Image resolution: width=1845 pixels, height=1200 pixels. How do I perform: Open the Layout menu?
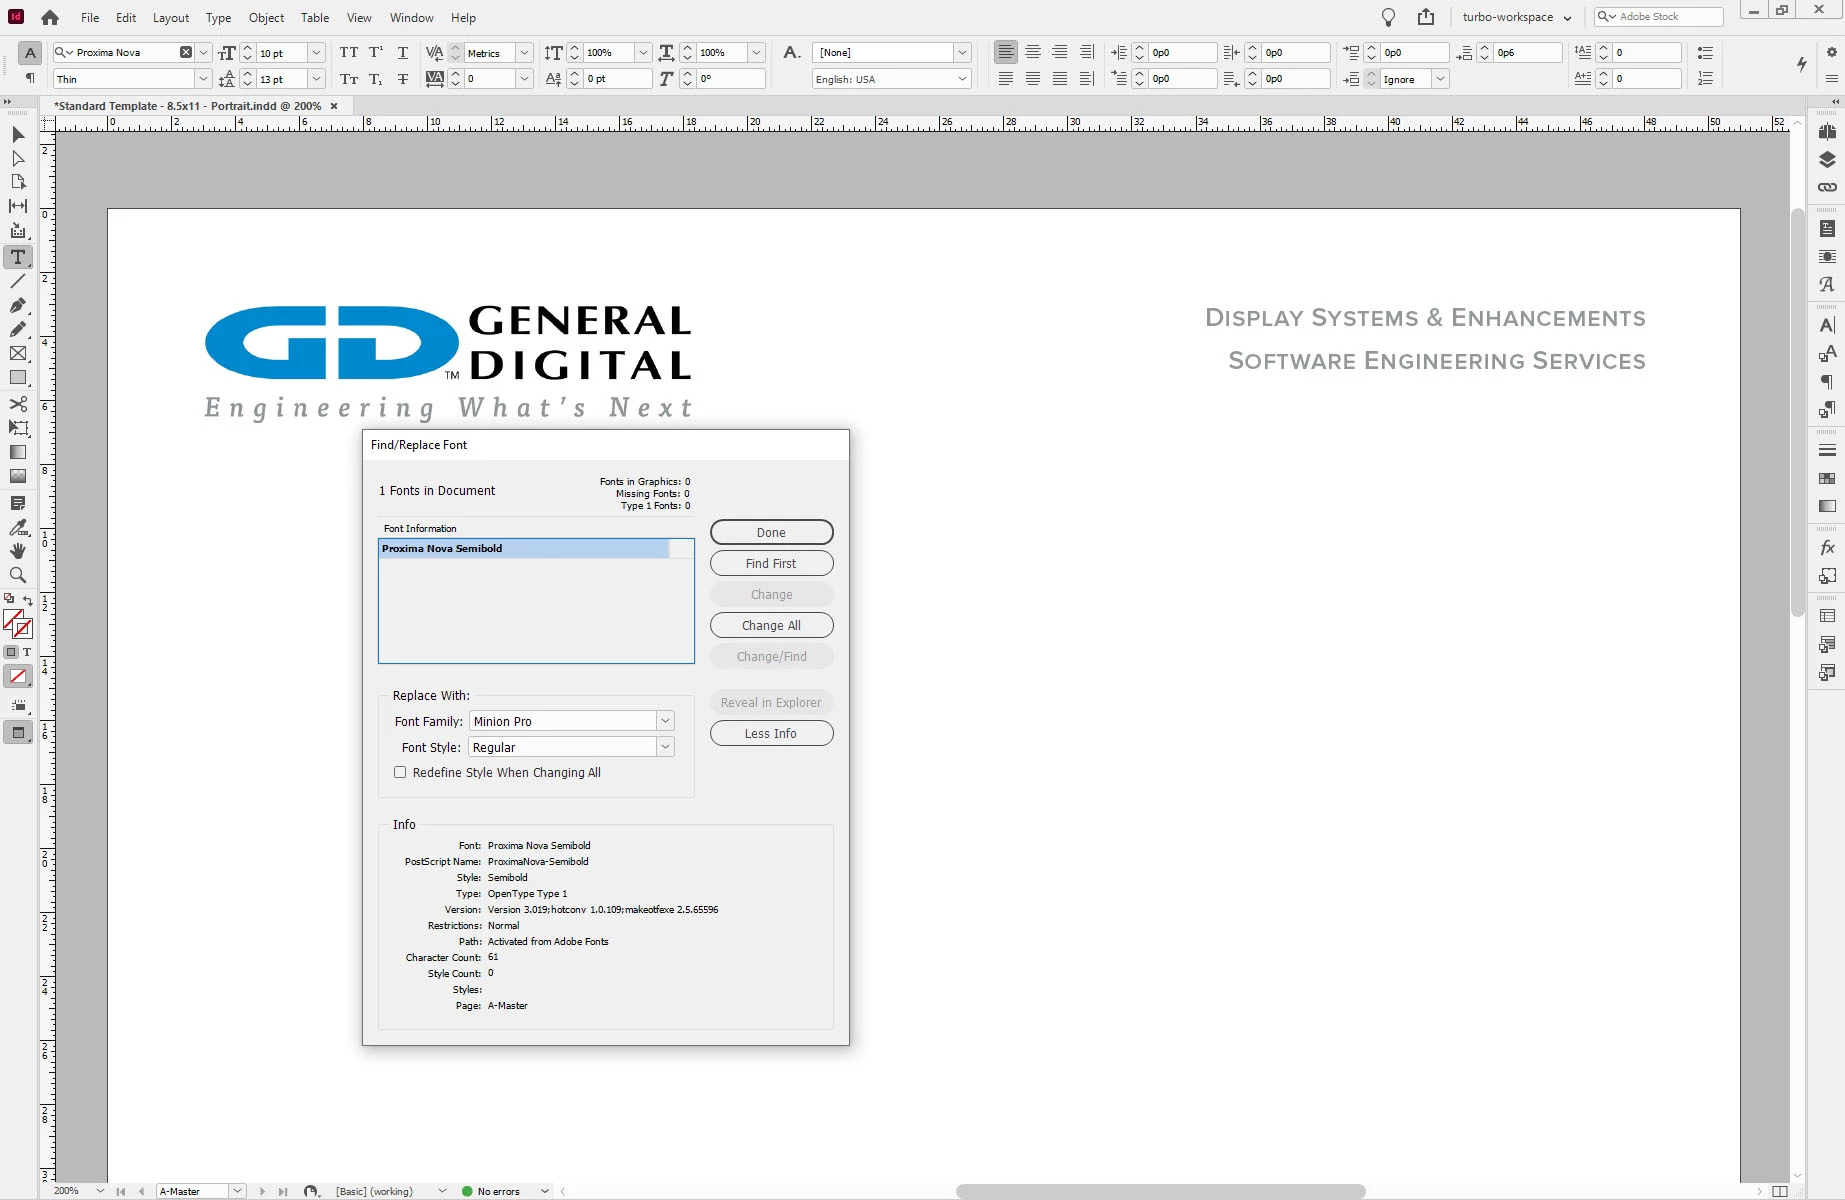coord(171,17)
